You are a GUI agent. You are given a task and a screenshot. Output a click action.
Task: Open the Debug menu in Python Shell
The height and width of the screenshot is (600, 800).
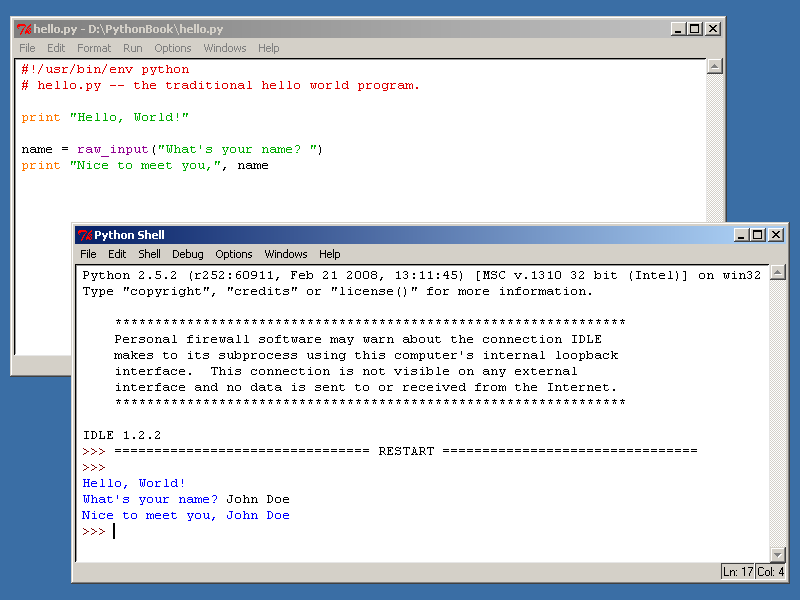188,254
